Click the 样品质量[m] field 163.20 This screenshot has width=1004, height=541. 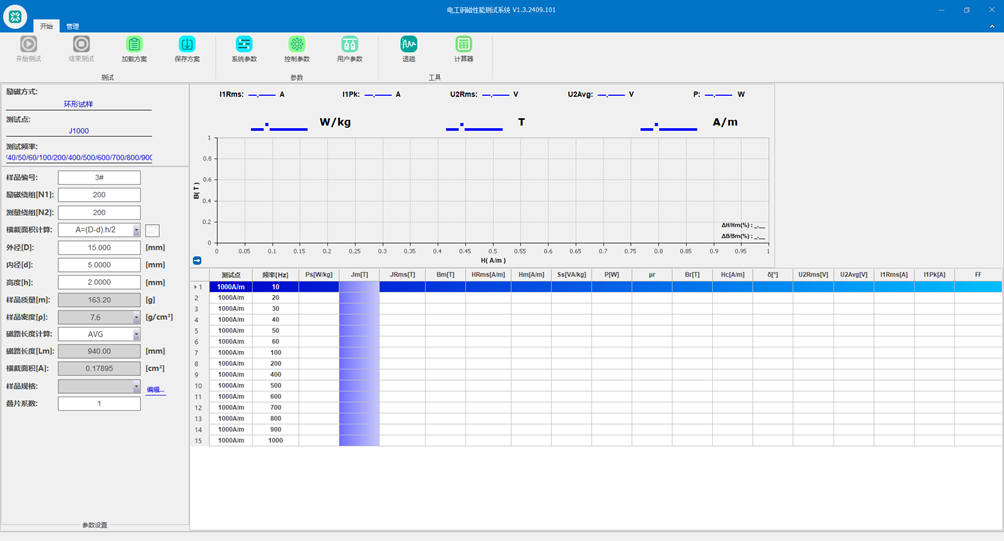point(99,300)
